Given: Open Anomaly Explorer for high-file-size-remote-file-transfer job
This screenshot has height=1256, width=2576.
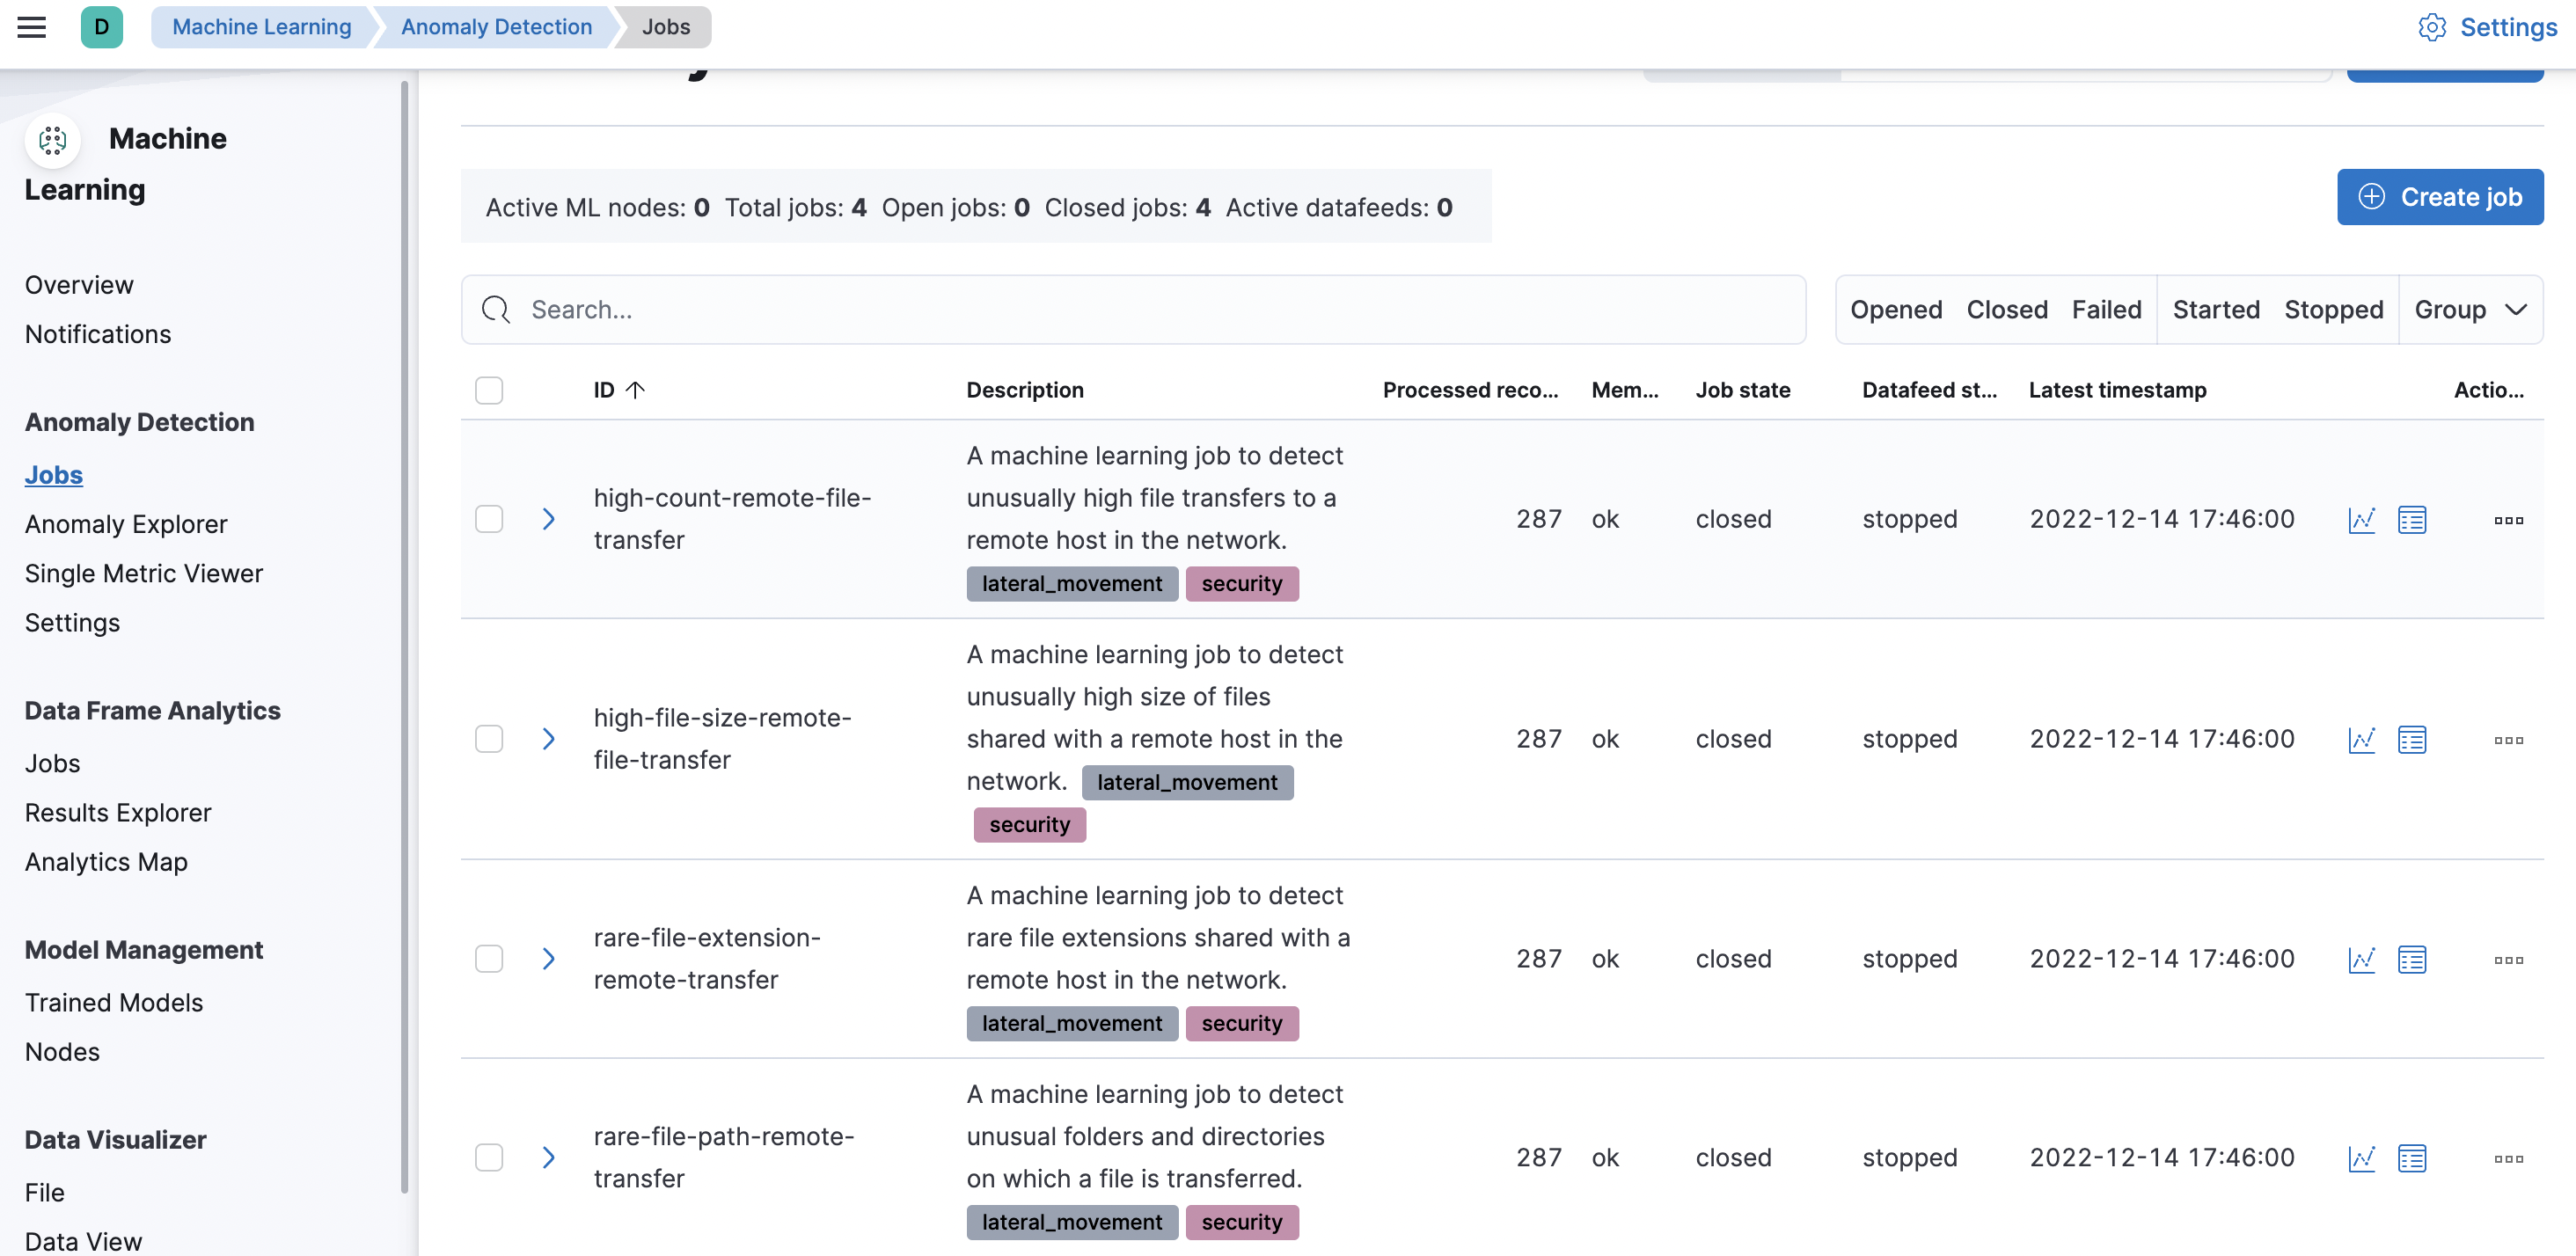Looking at the screenshot, I should (x=2411, y=739).
